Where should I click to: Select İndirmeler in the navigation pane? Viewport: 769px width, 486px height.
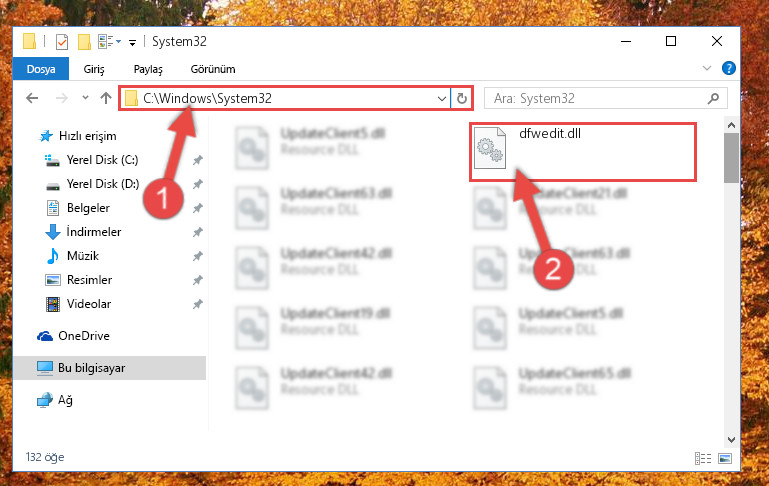[x=94, y=231]
